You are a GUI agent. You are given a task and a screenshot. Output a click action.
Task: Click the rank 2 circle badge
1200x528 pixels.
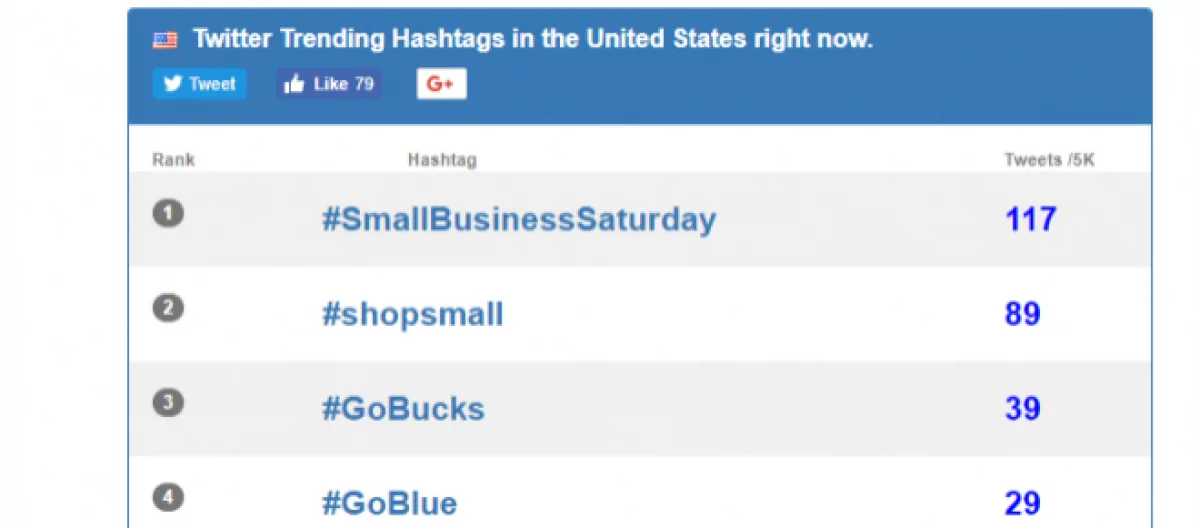click(168, 308)
